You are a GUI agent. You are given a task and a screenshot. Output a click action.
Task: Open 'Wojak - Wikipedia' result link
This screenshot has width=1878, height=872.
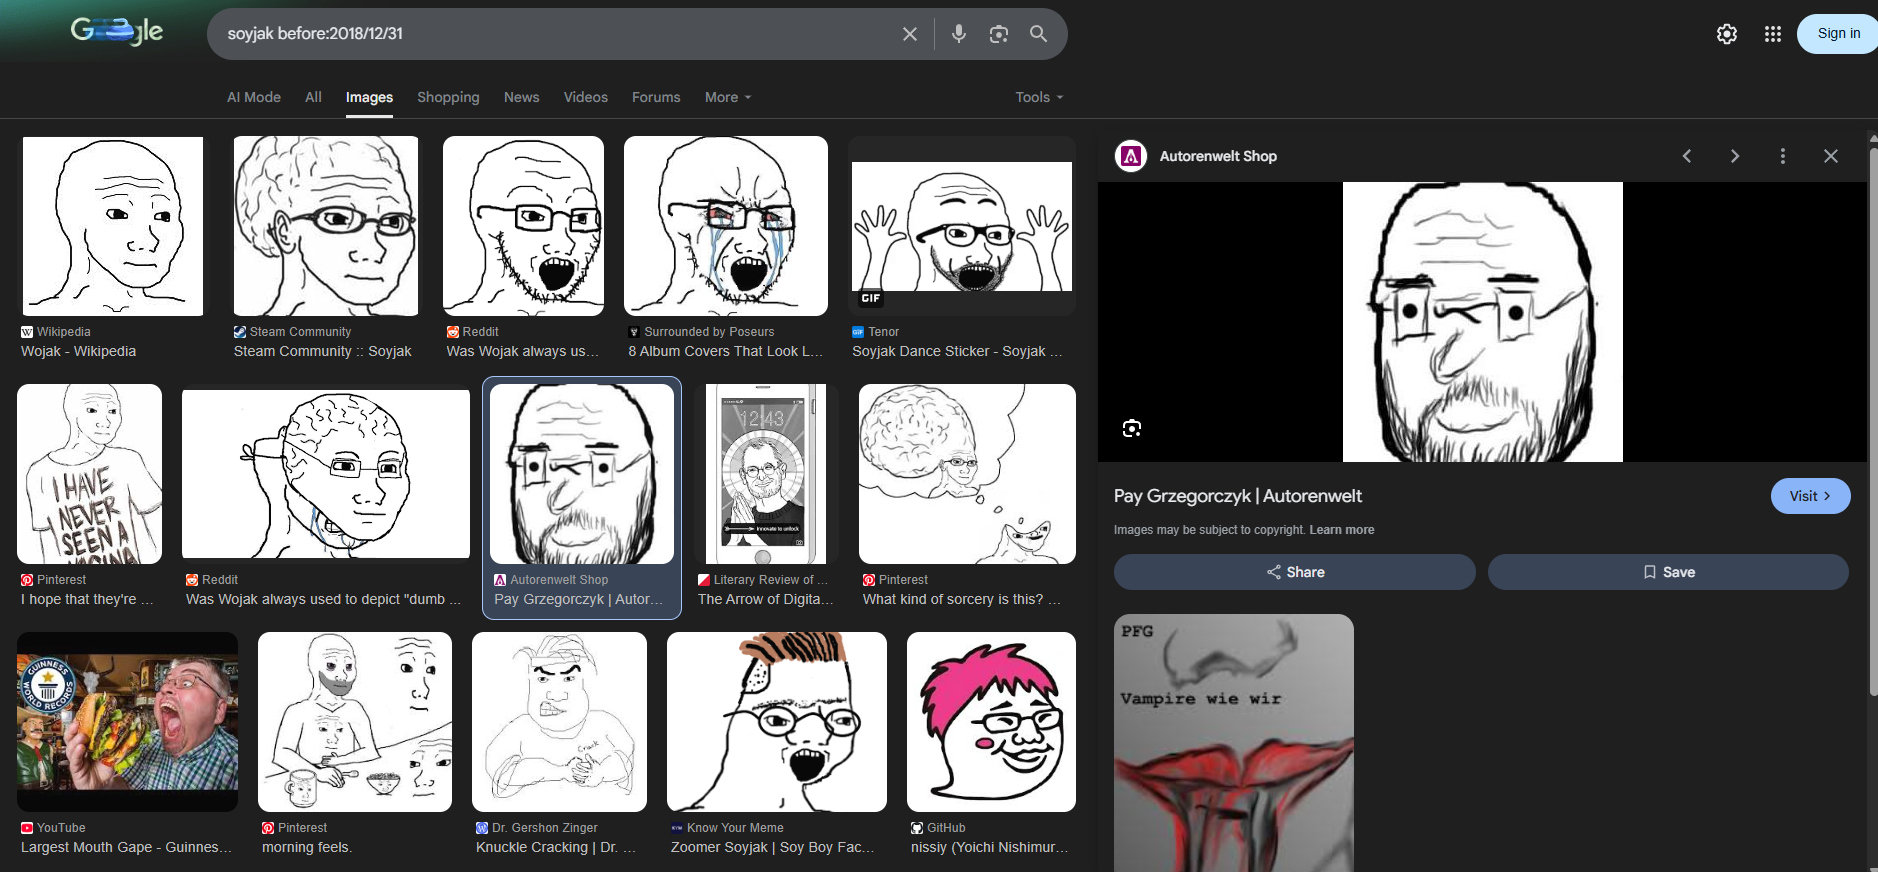tap(79, 351)
